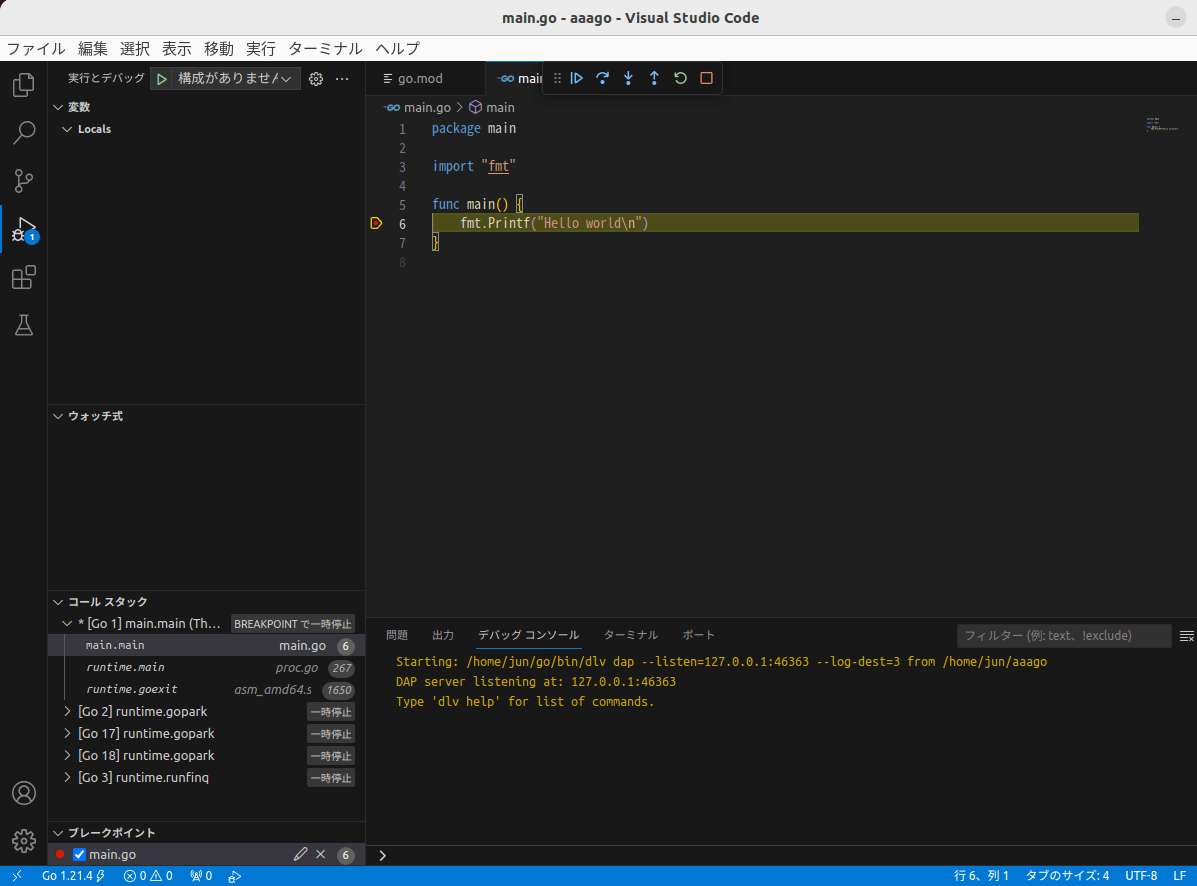Image resolution: width=1197 pixels, height=886 pixels.
Task: Open the debug view more actions ellipsis
Action: 342,79
